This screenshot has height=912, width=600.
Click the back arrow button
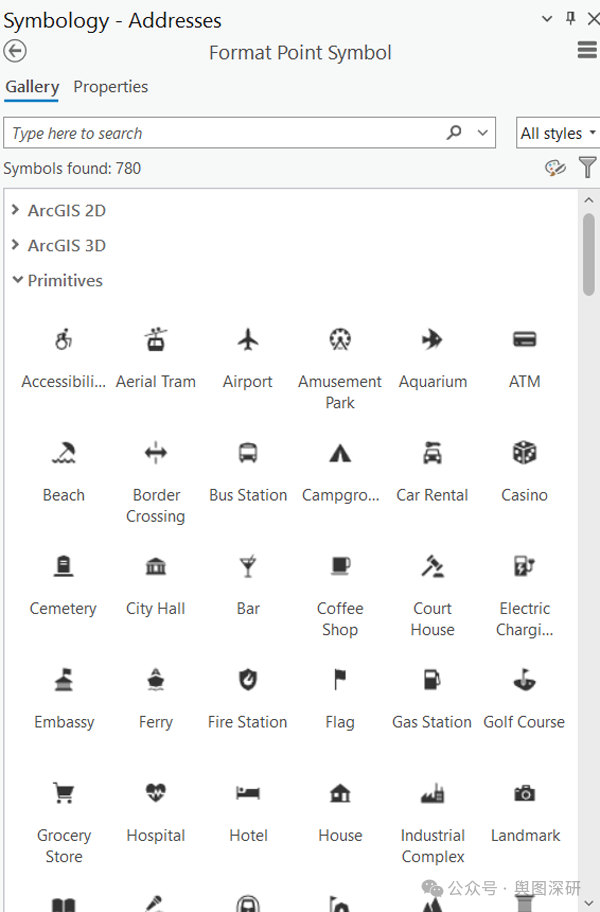click(15, 51)
